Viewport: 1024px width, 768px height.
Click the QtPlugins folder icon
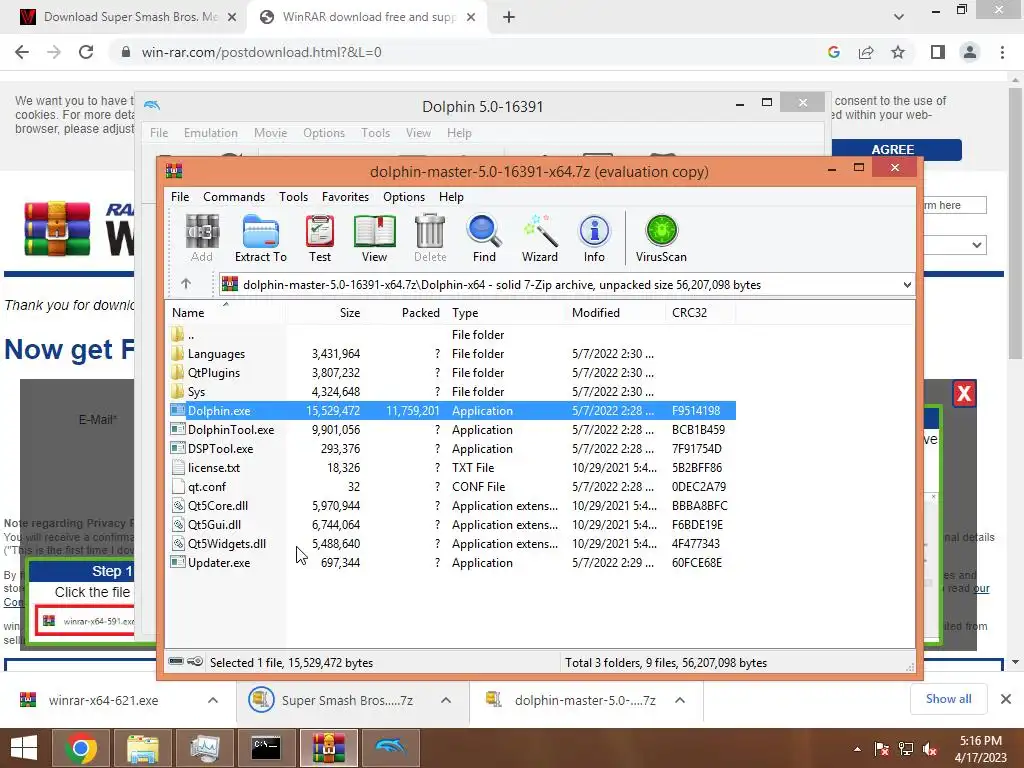(177, 372)
